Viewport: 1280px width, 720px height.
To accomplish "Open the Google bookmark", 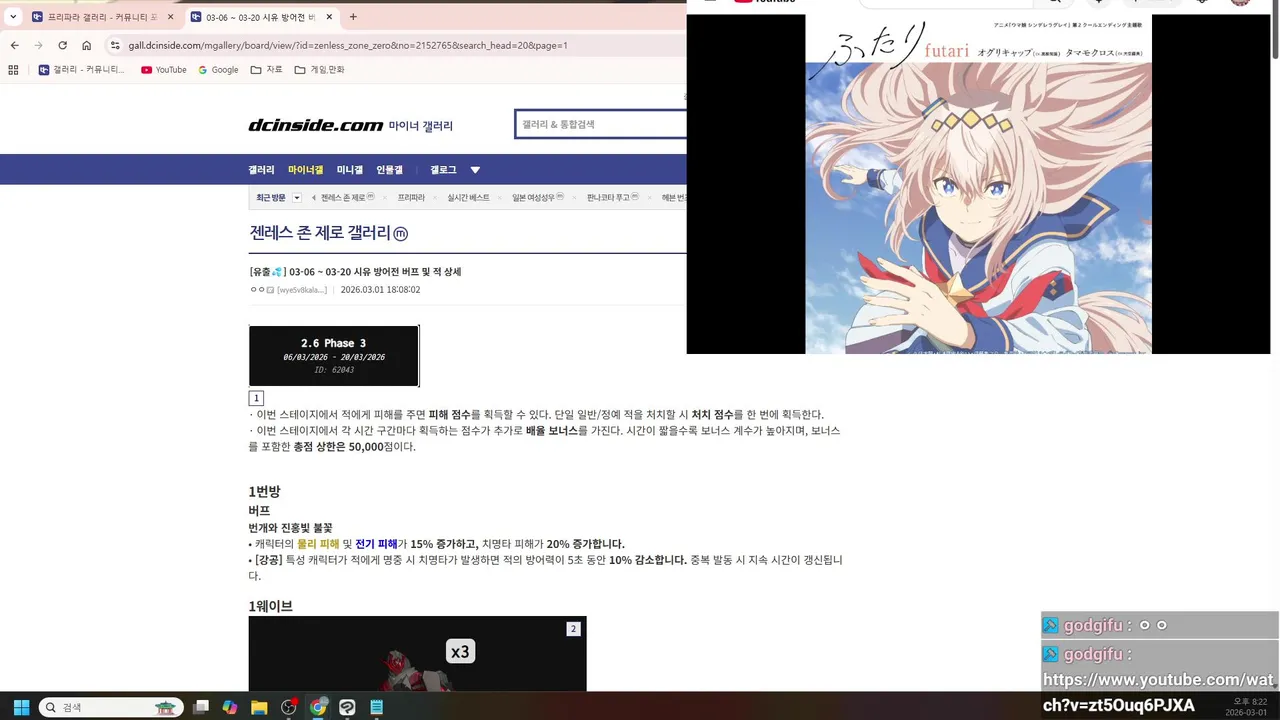I will click(x=218, y=70).
